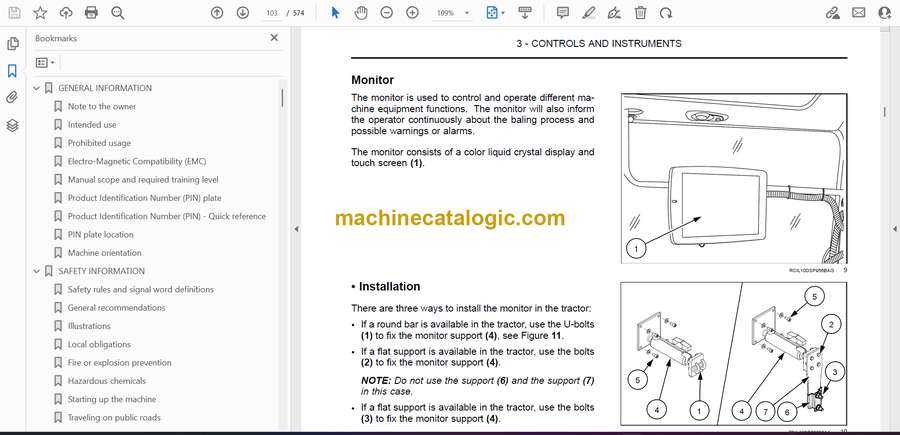This screenshot has height=435, width=900.
Task: Click the 'Installation' section heading
Action: click(x=389, y=286)
